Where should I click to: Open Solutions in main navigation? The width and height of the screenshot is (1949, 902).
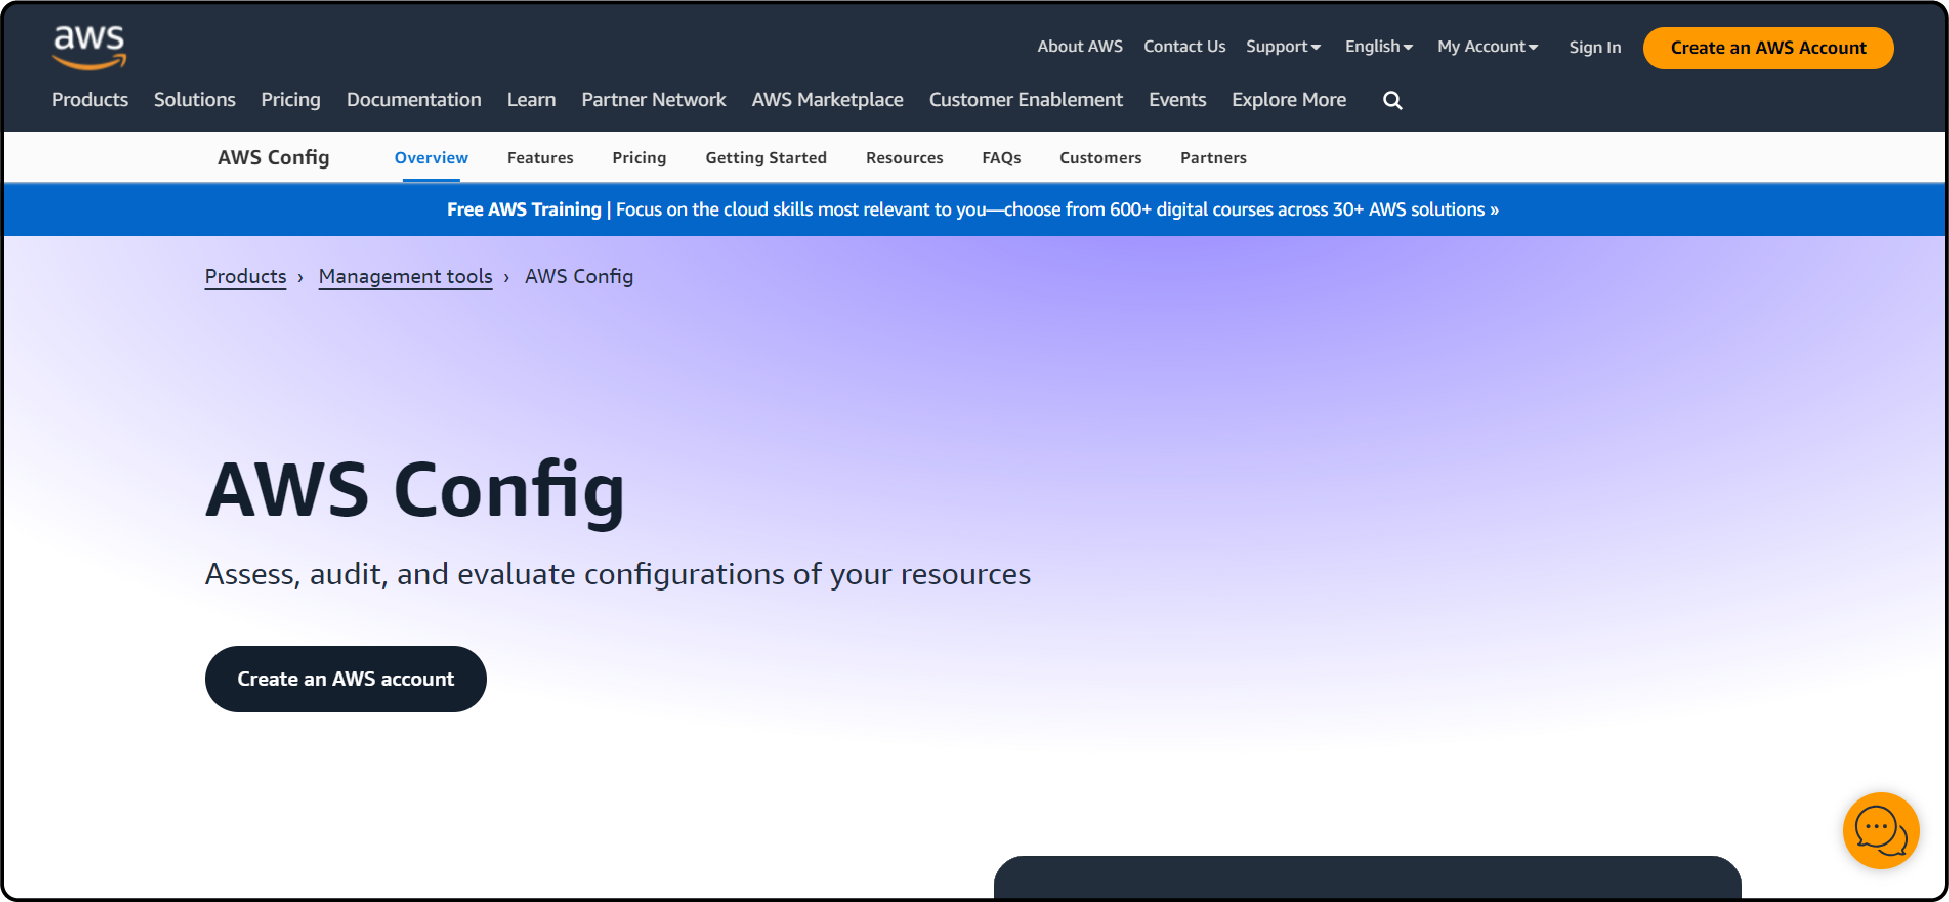tap(195, 100)
